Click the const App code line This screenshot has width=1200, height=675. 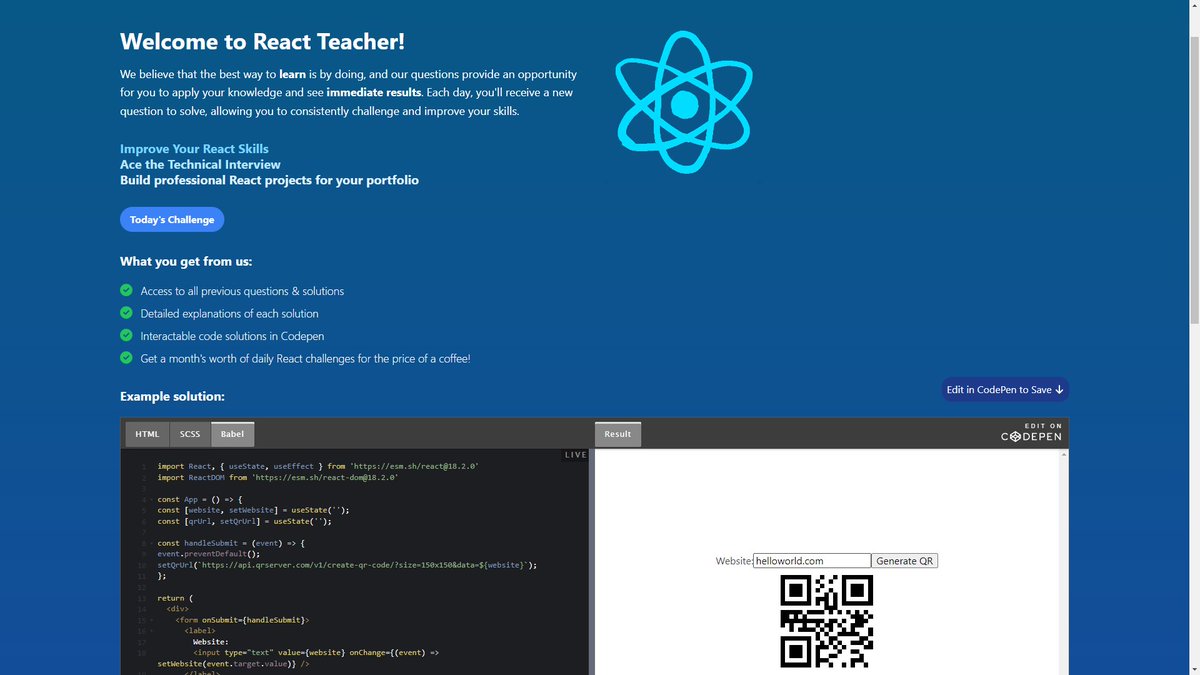point(200,499)
